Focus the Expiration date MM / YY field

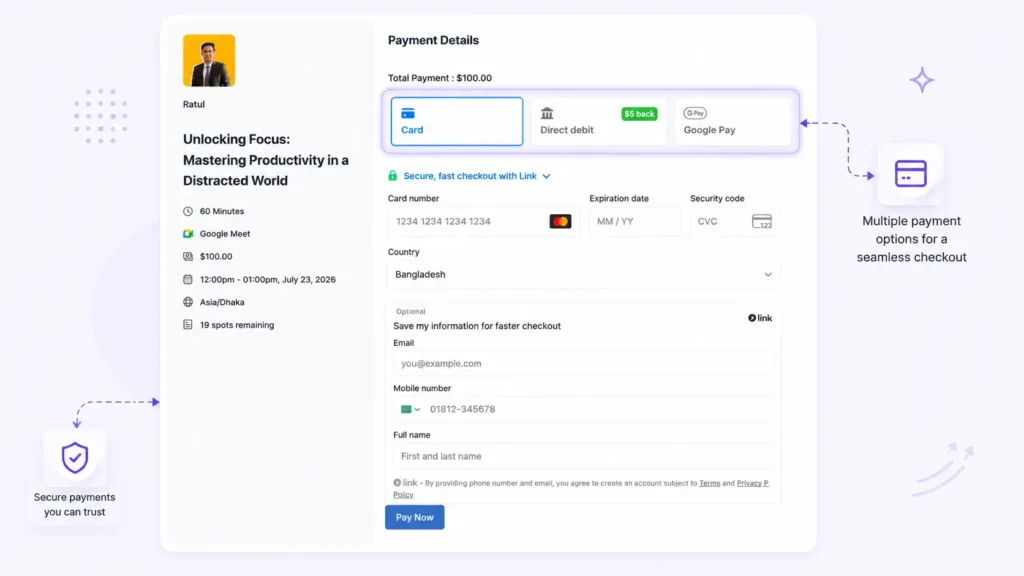point(635,221)
